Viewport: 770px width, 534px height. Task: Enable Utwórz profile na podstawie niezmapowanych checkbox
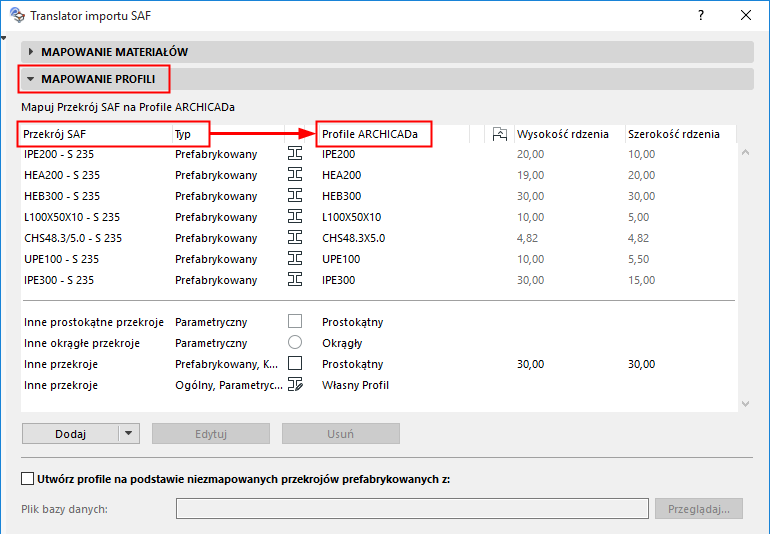point(28,478)
